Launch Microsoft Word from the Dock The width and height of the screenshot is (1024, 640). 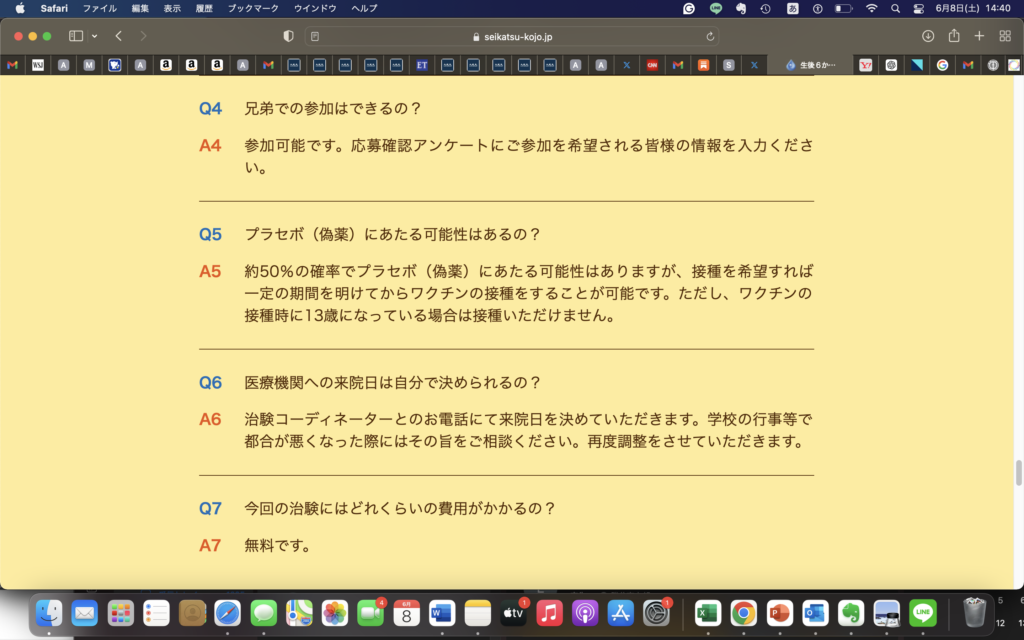click(442, 613)
